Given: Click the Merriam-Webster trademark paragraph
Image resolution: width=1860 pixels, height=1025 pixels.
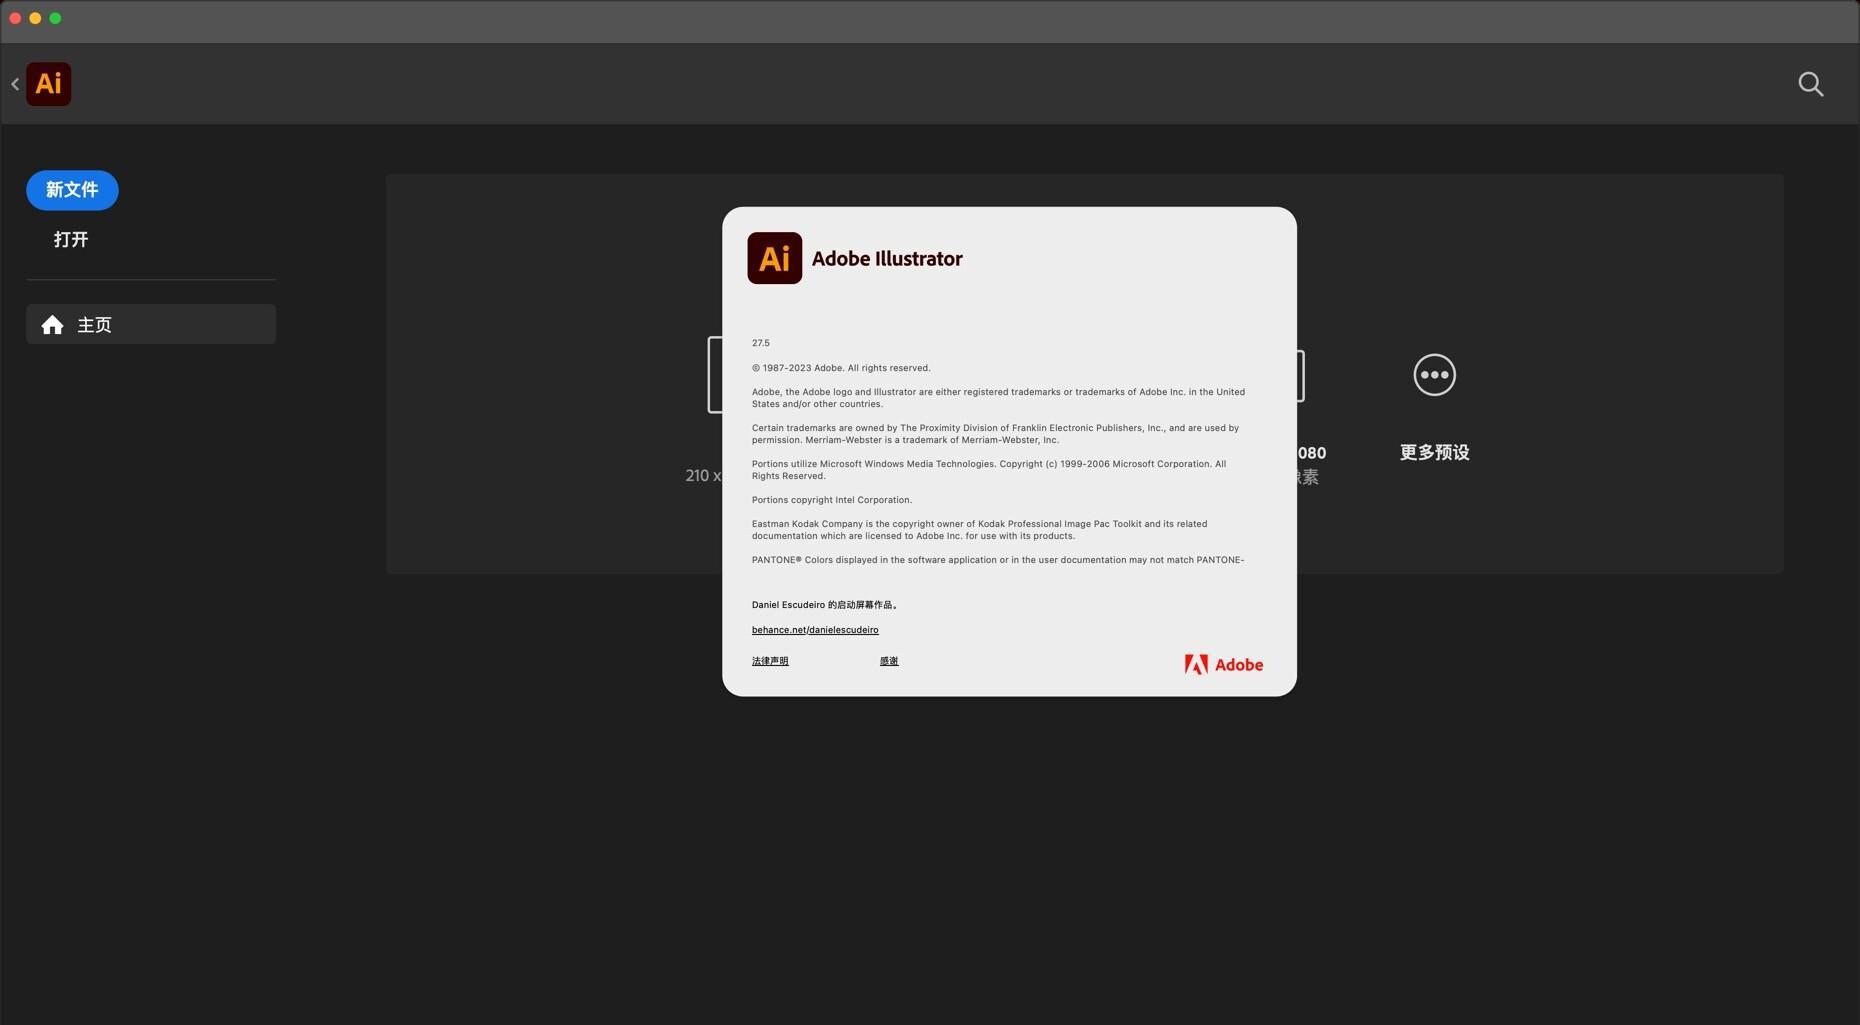Looking at the screenshot, I should point(995,434).
